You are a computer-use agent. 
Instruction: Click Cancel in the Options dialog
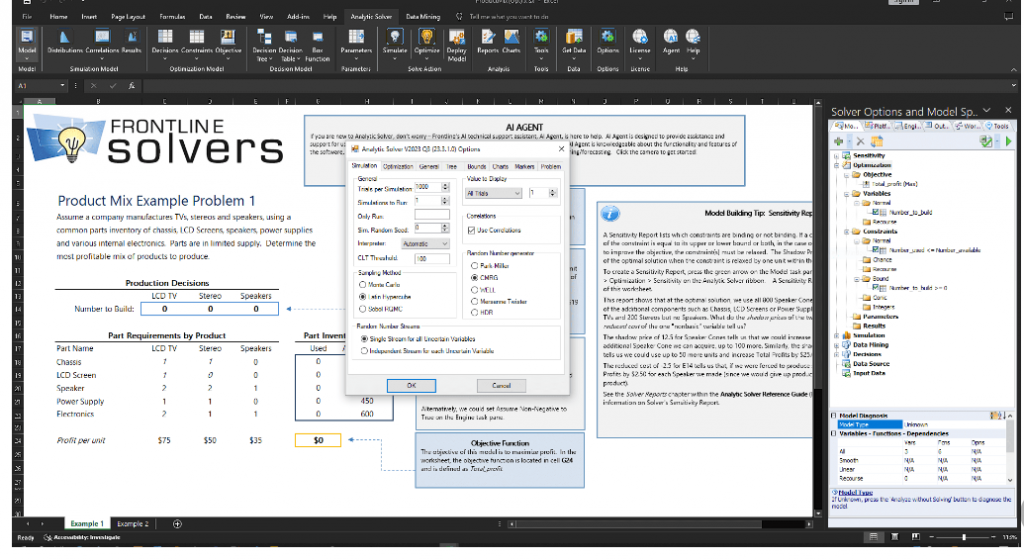point(501,385)
